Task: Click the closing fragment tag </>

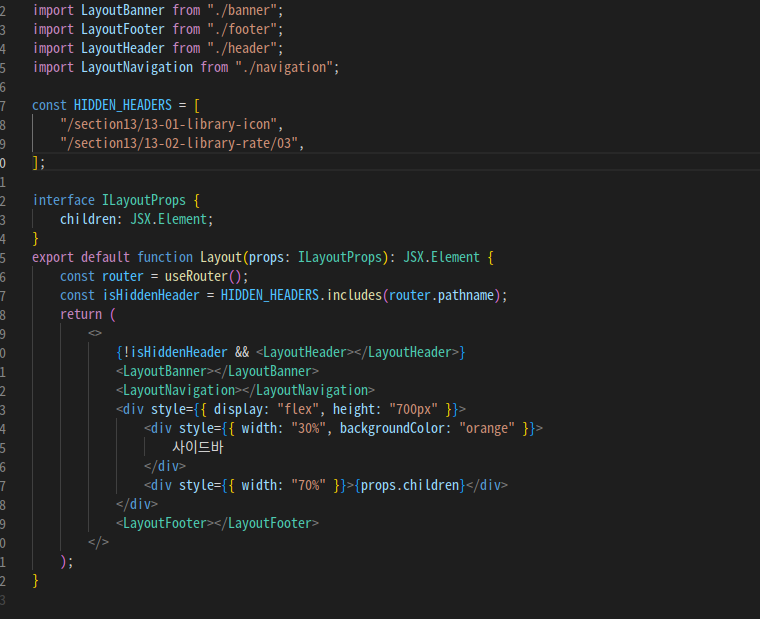Action: (98, 542)
